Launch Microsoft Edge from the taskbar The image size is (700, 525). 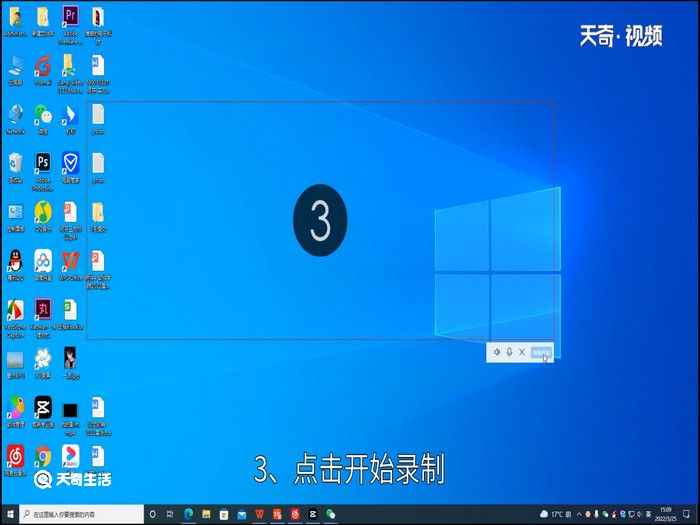coord(188,515)
